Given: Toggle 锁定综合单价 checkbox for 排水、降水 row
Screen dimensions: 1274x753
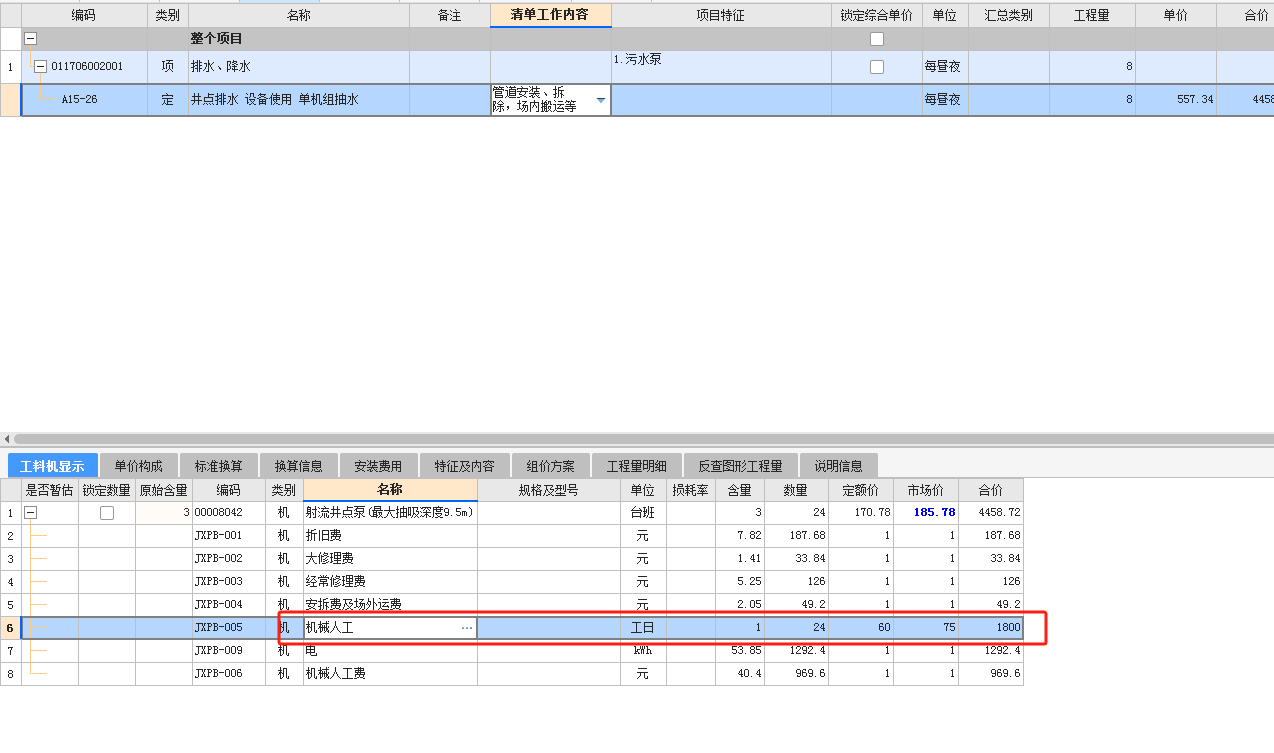Looking at the screenshot, I should (x=877, y=67).
